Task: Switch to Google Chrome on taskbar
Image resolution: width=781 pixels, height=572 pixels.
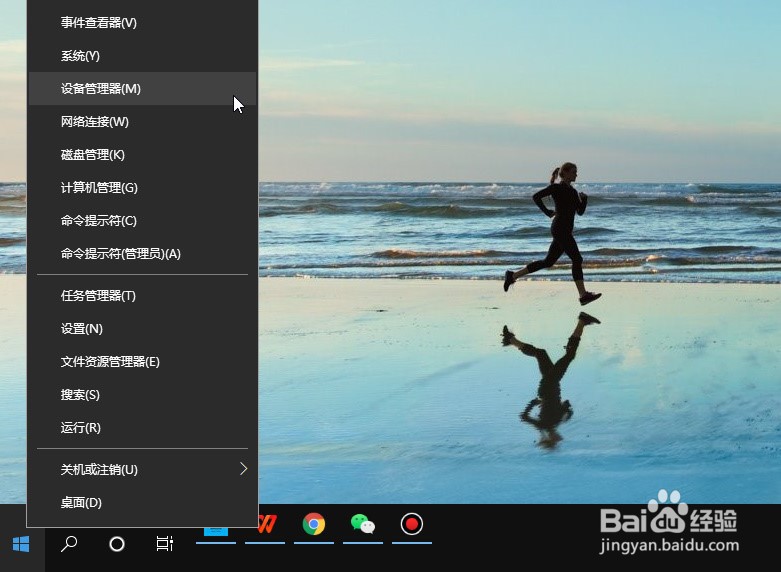Action: [314, 524]
